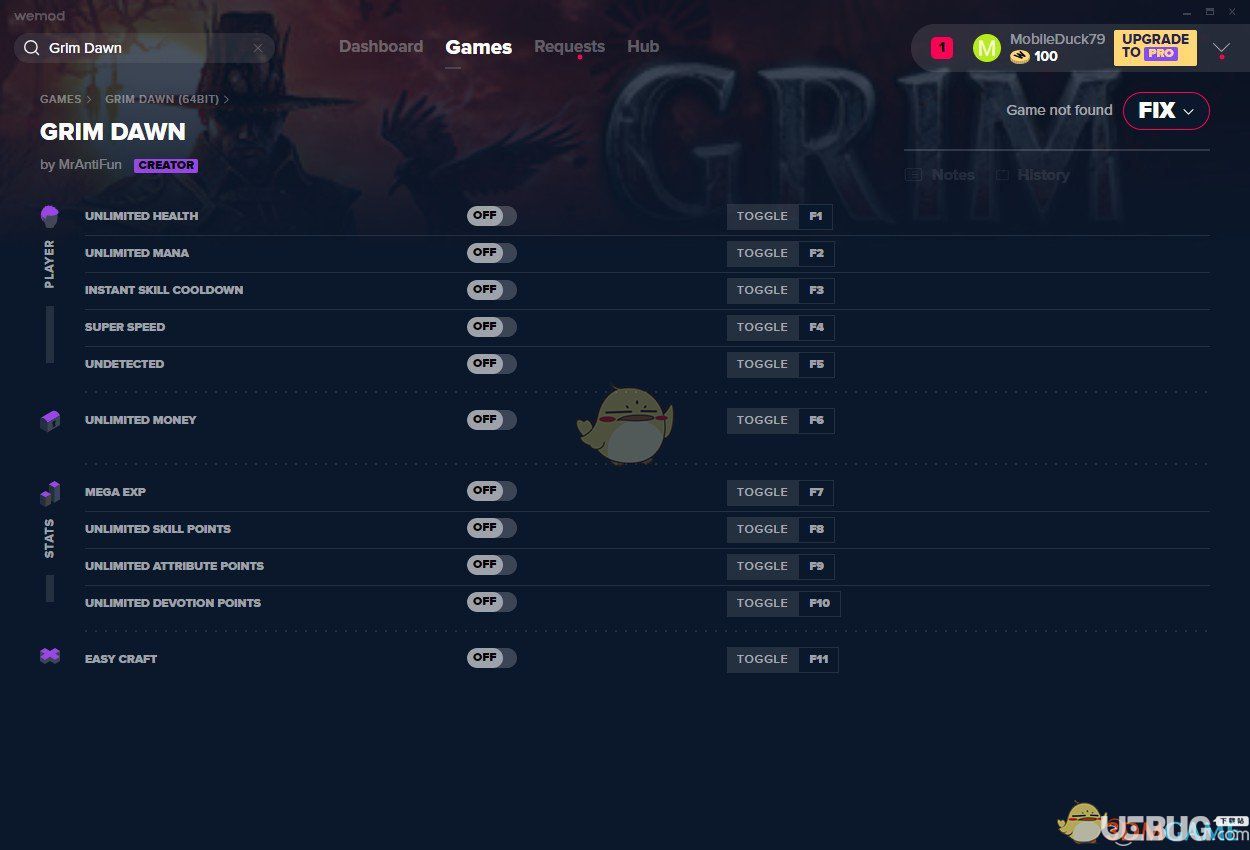Toggle Unlimited Health on
Image resolution: width=1250 pixels, height=850 pixels.
point(492,216)
